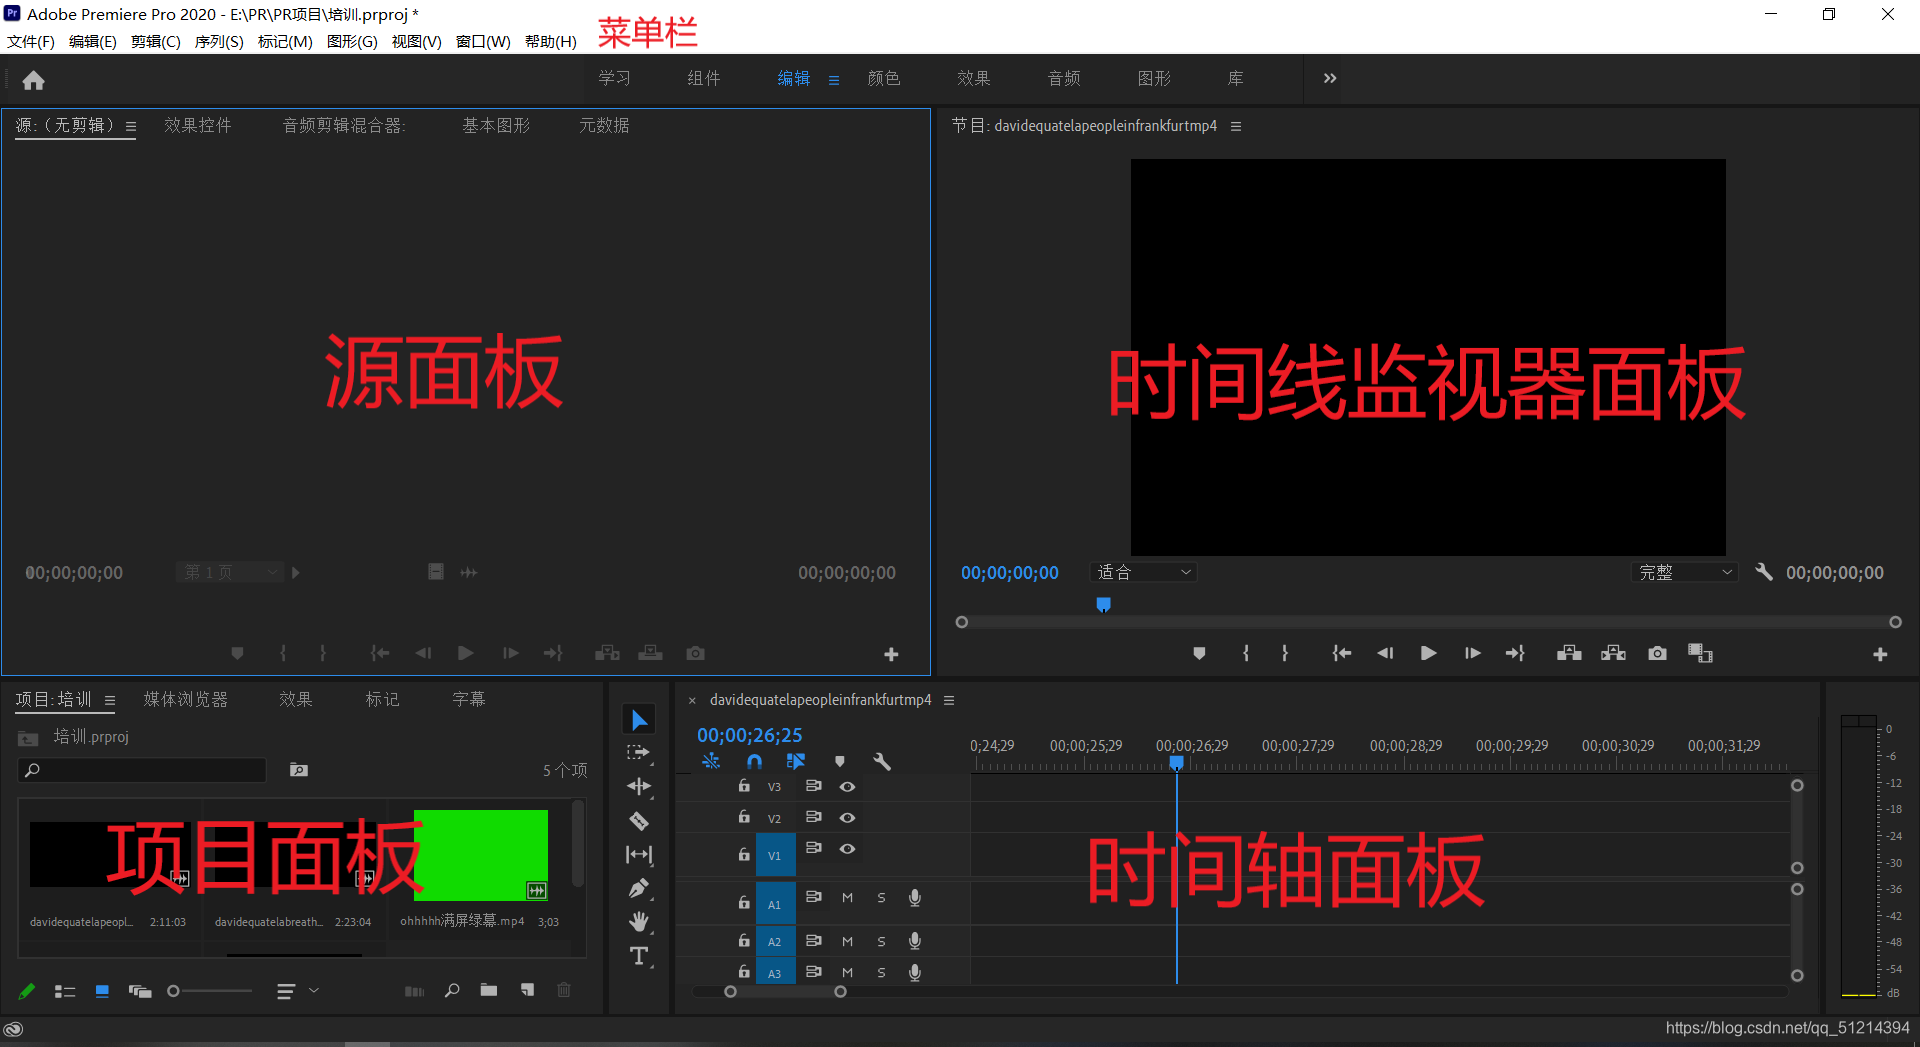Viewport: 1920px width, 1047px height.
Task: Toggle insert sequences as nests
Action: (x=711, y=761)
